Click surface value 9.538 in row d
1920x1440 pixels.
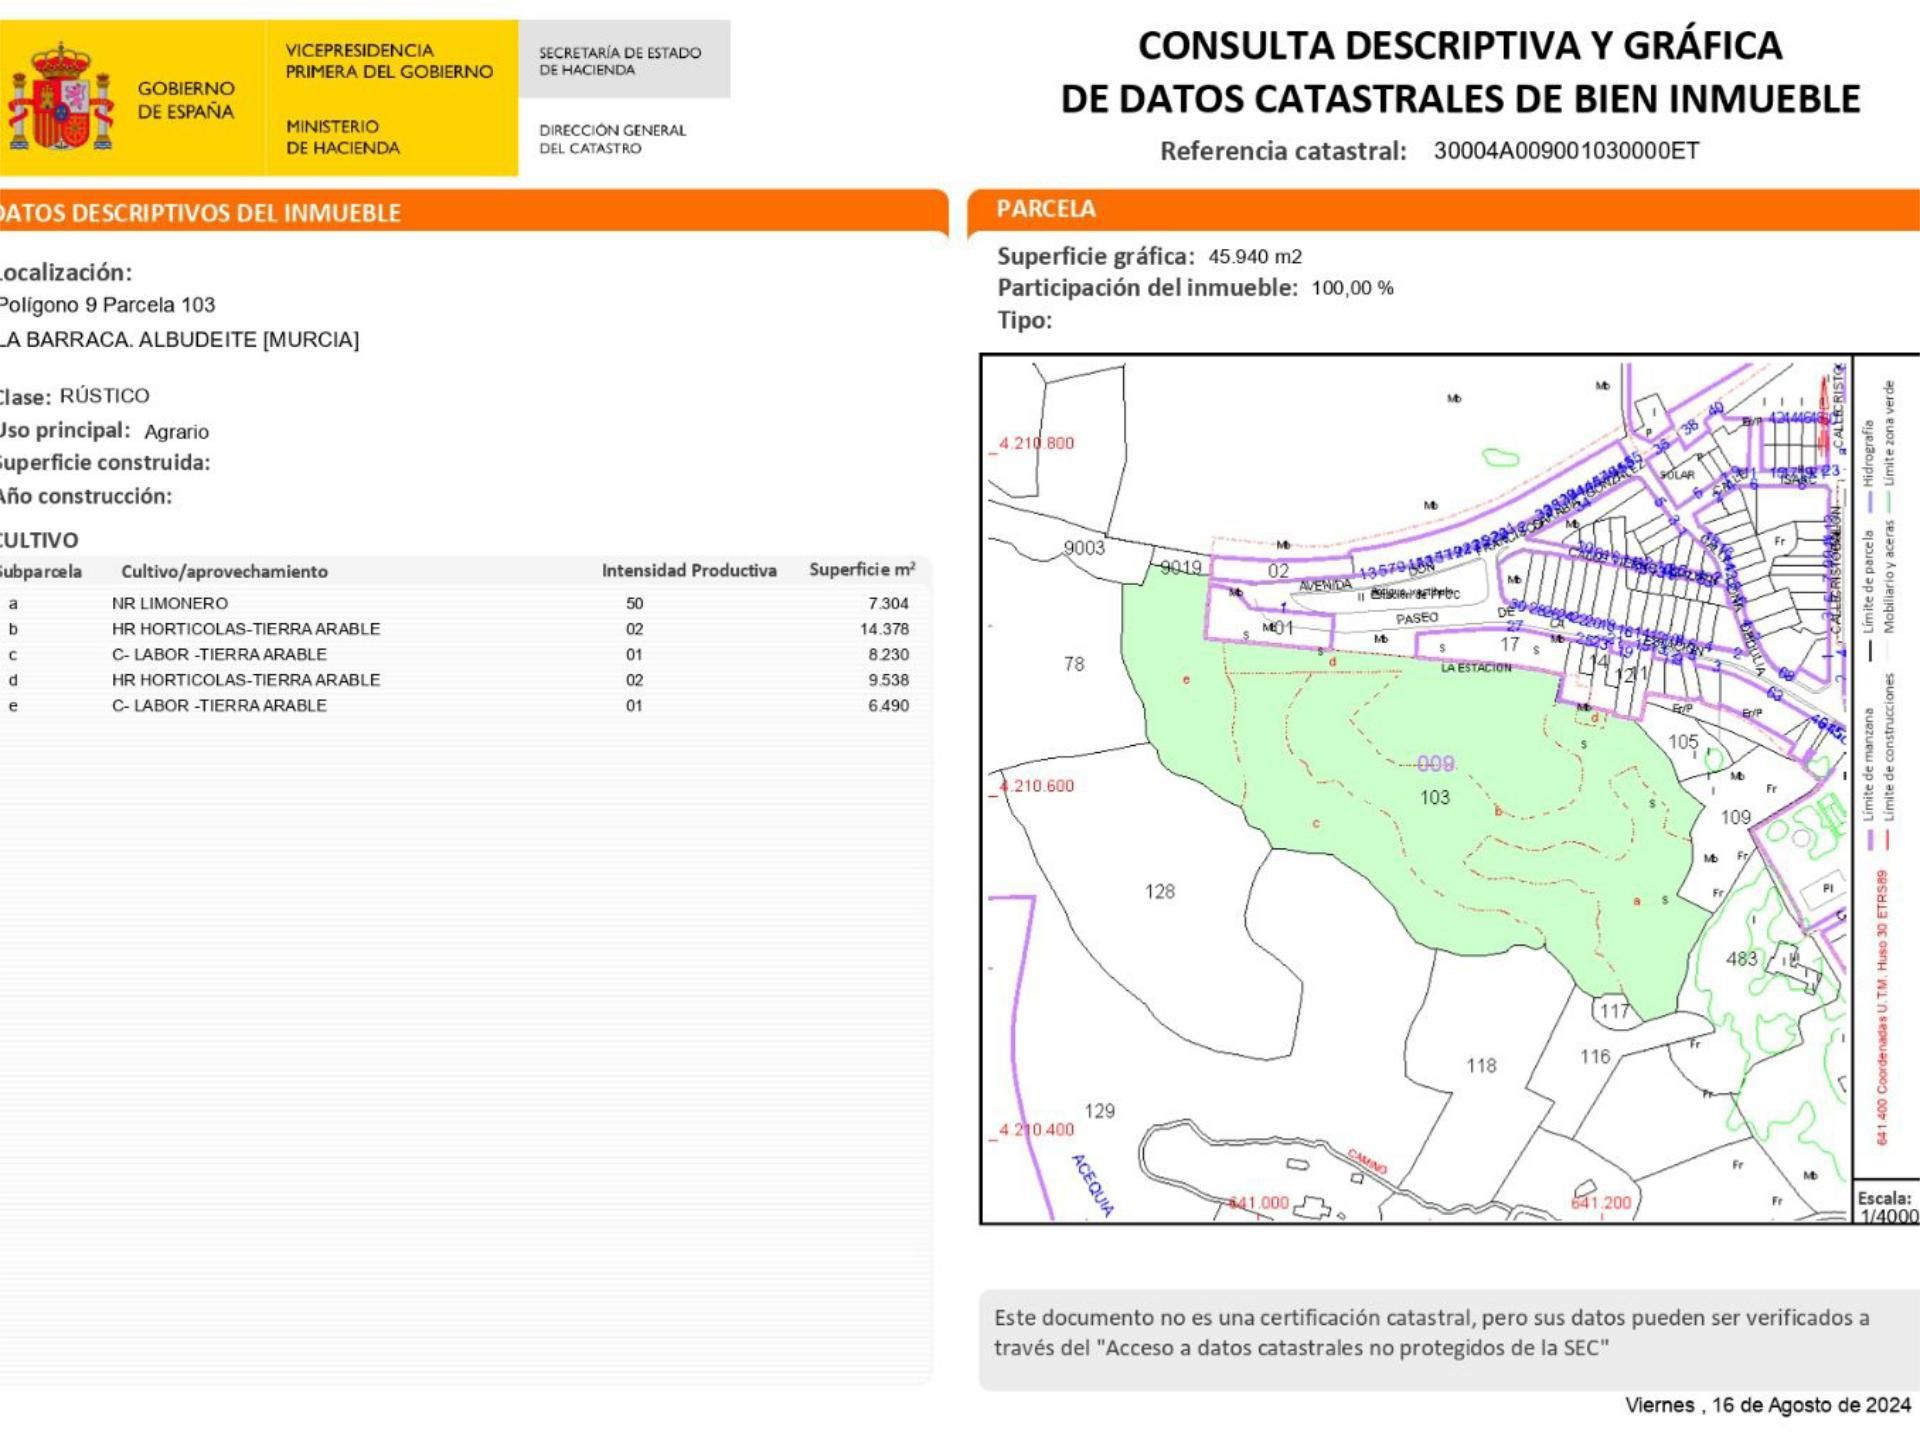tap(888, 680)
